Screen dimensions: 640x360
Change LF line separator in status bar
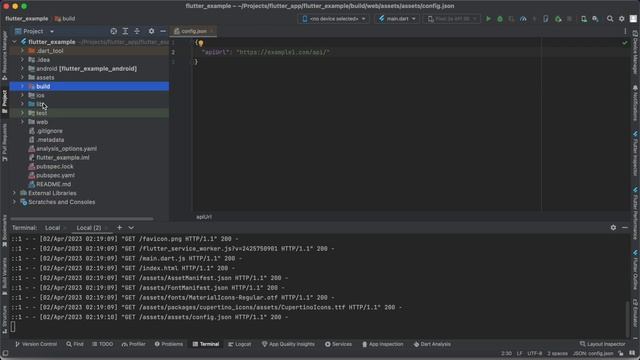click(x=520, y=353)
